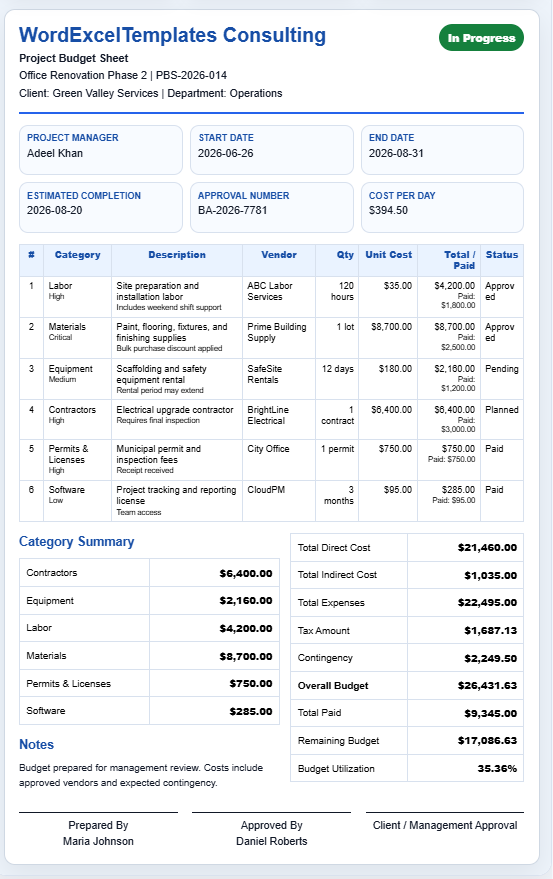Click the CloudPM vendor cell

[279, 501]
